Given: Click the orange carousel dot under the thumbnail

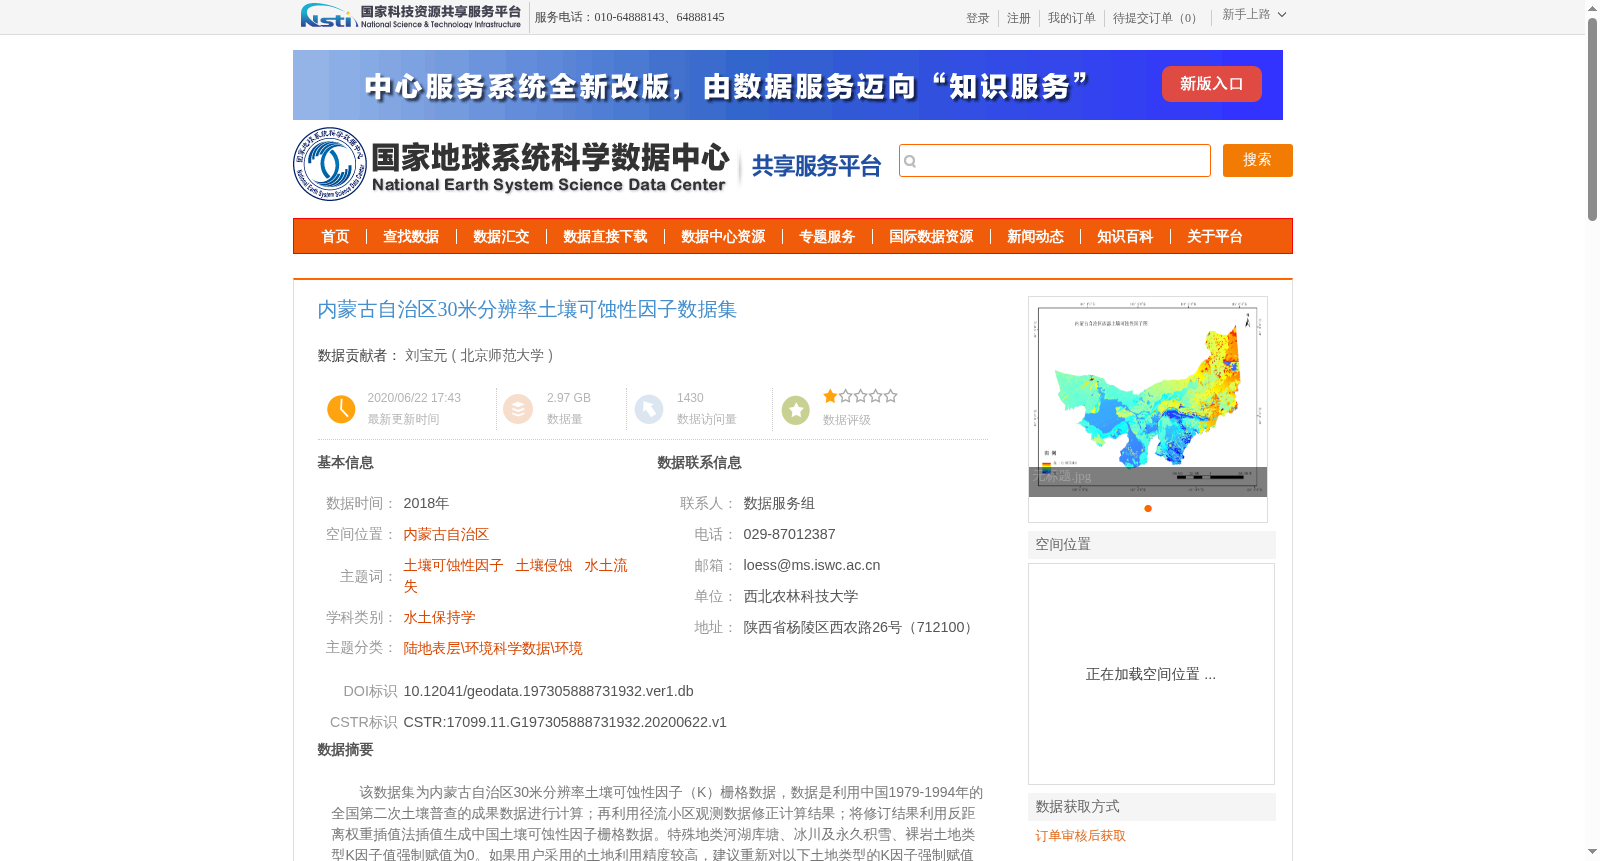Looking at the screenshot, I should coord(1148,508).
